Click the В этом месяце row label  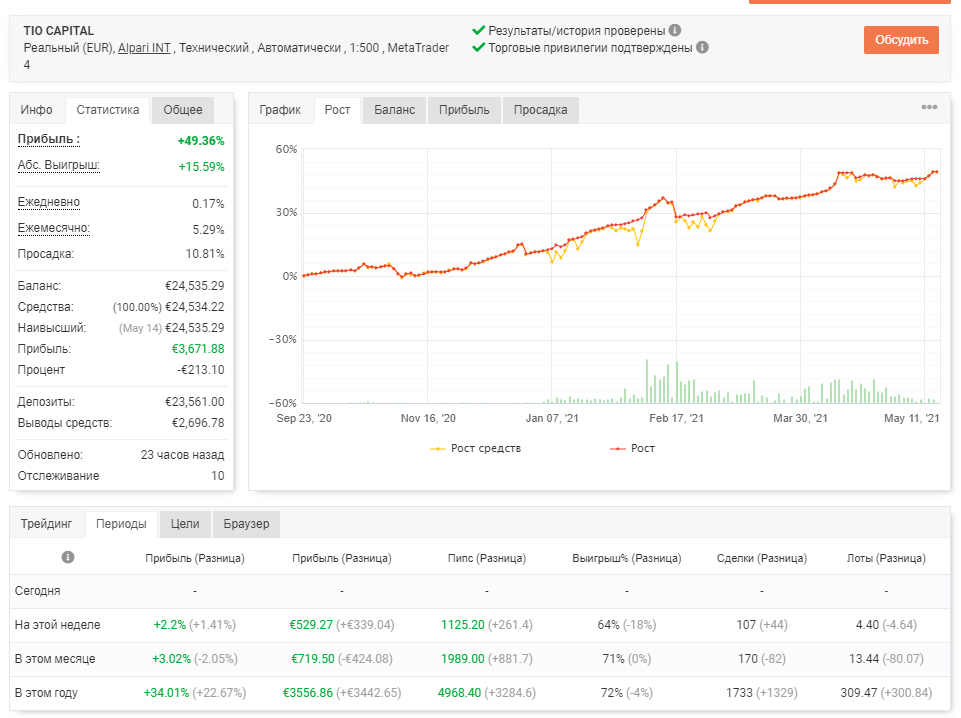pyautogui.click(x=55, y=659)
